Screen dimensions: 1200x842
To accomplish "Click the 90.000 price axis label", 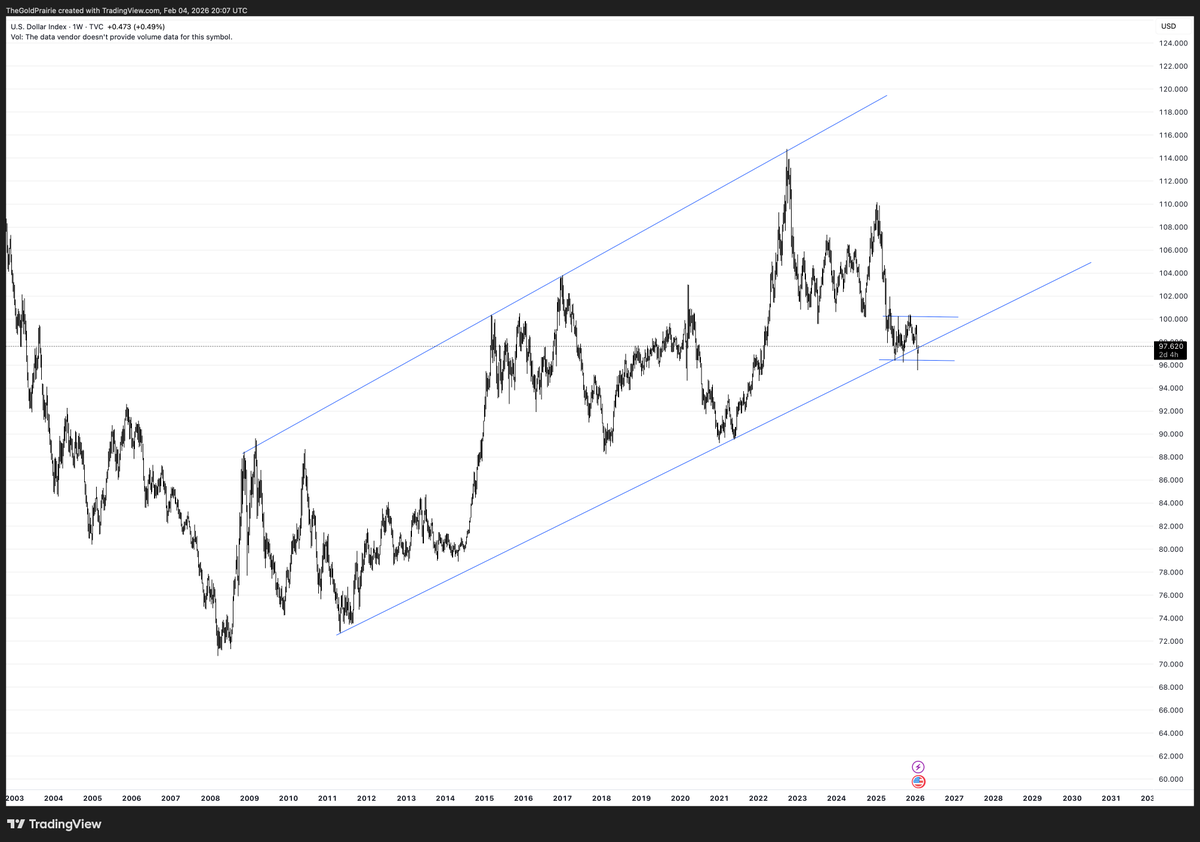I will pos(1172,434).
